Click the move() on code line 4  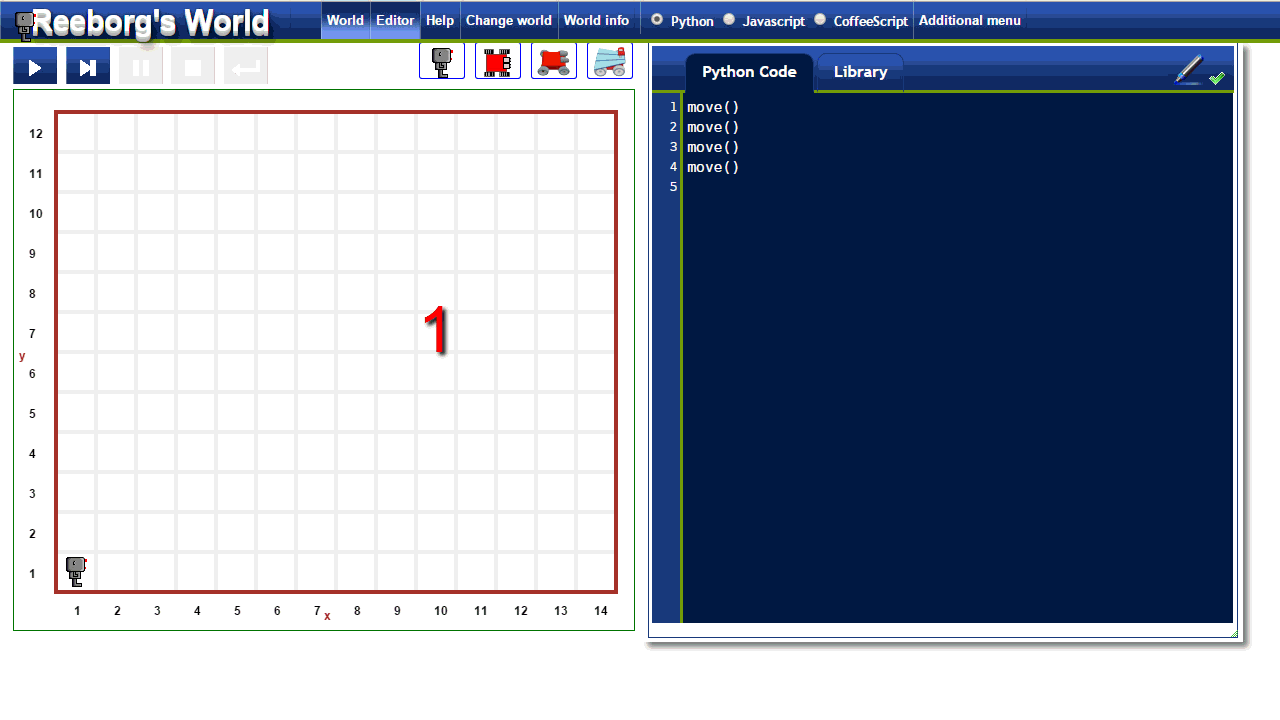coord(713,167)
